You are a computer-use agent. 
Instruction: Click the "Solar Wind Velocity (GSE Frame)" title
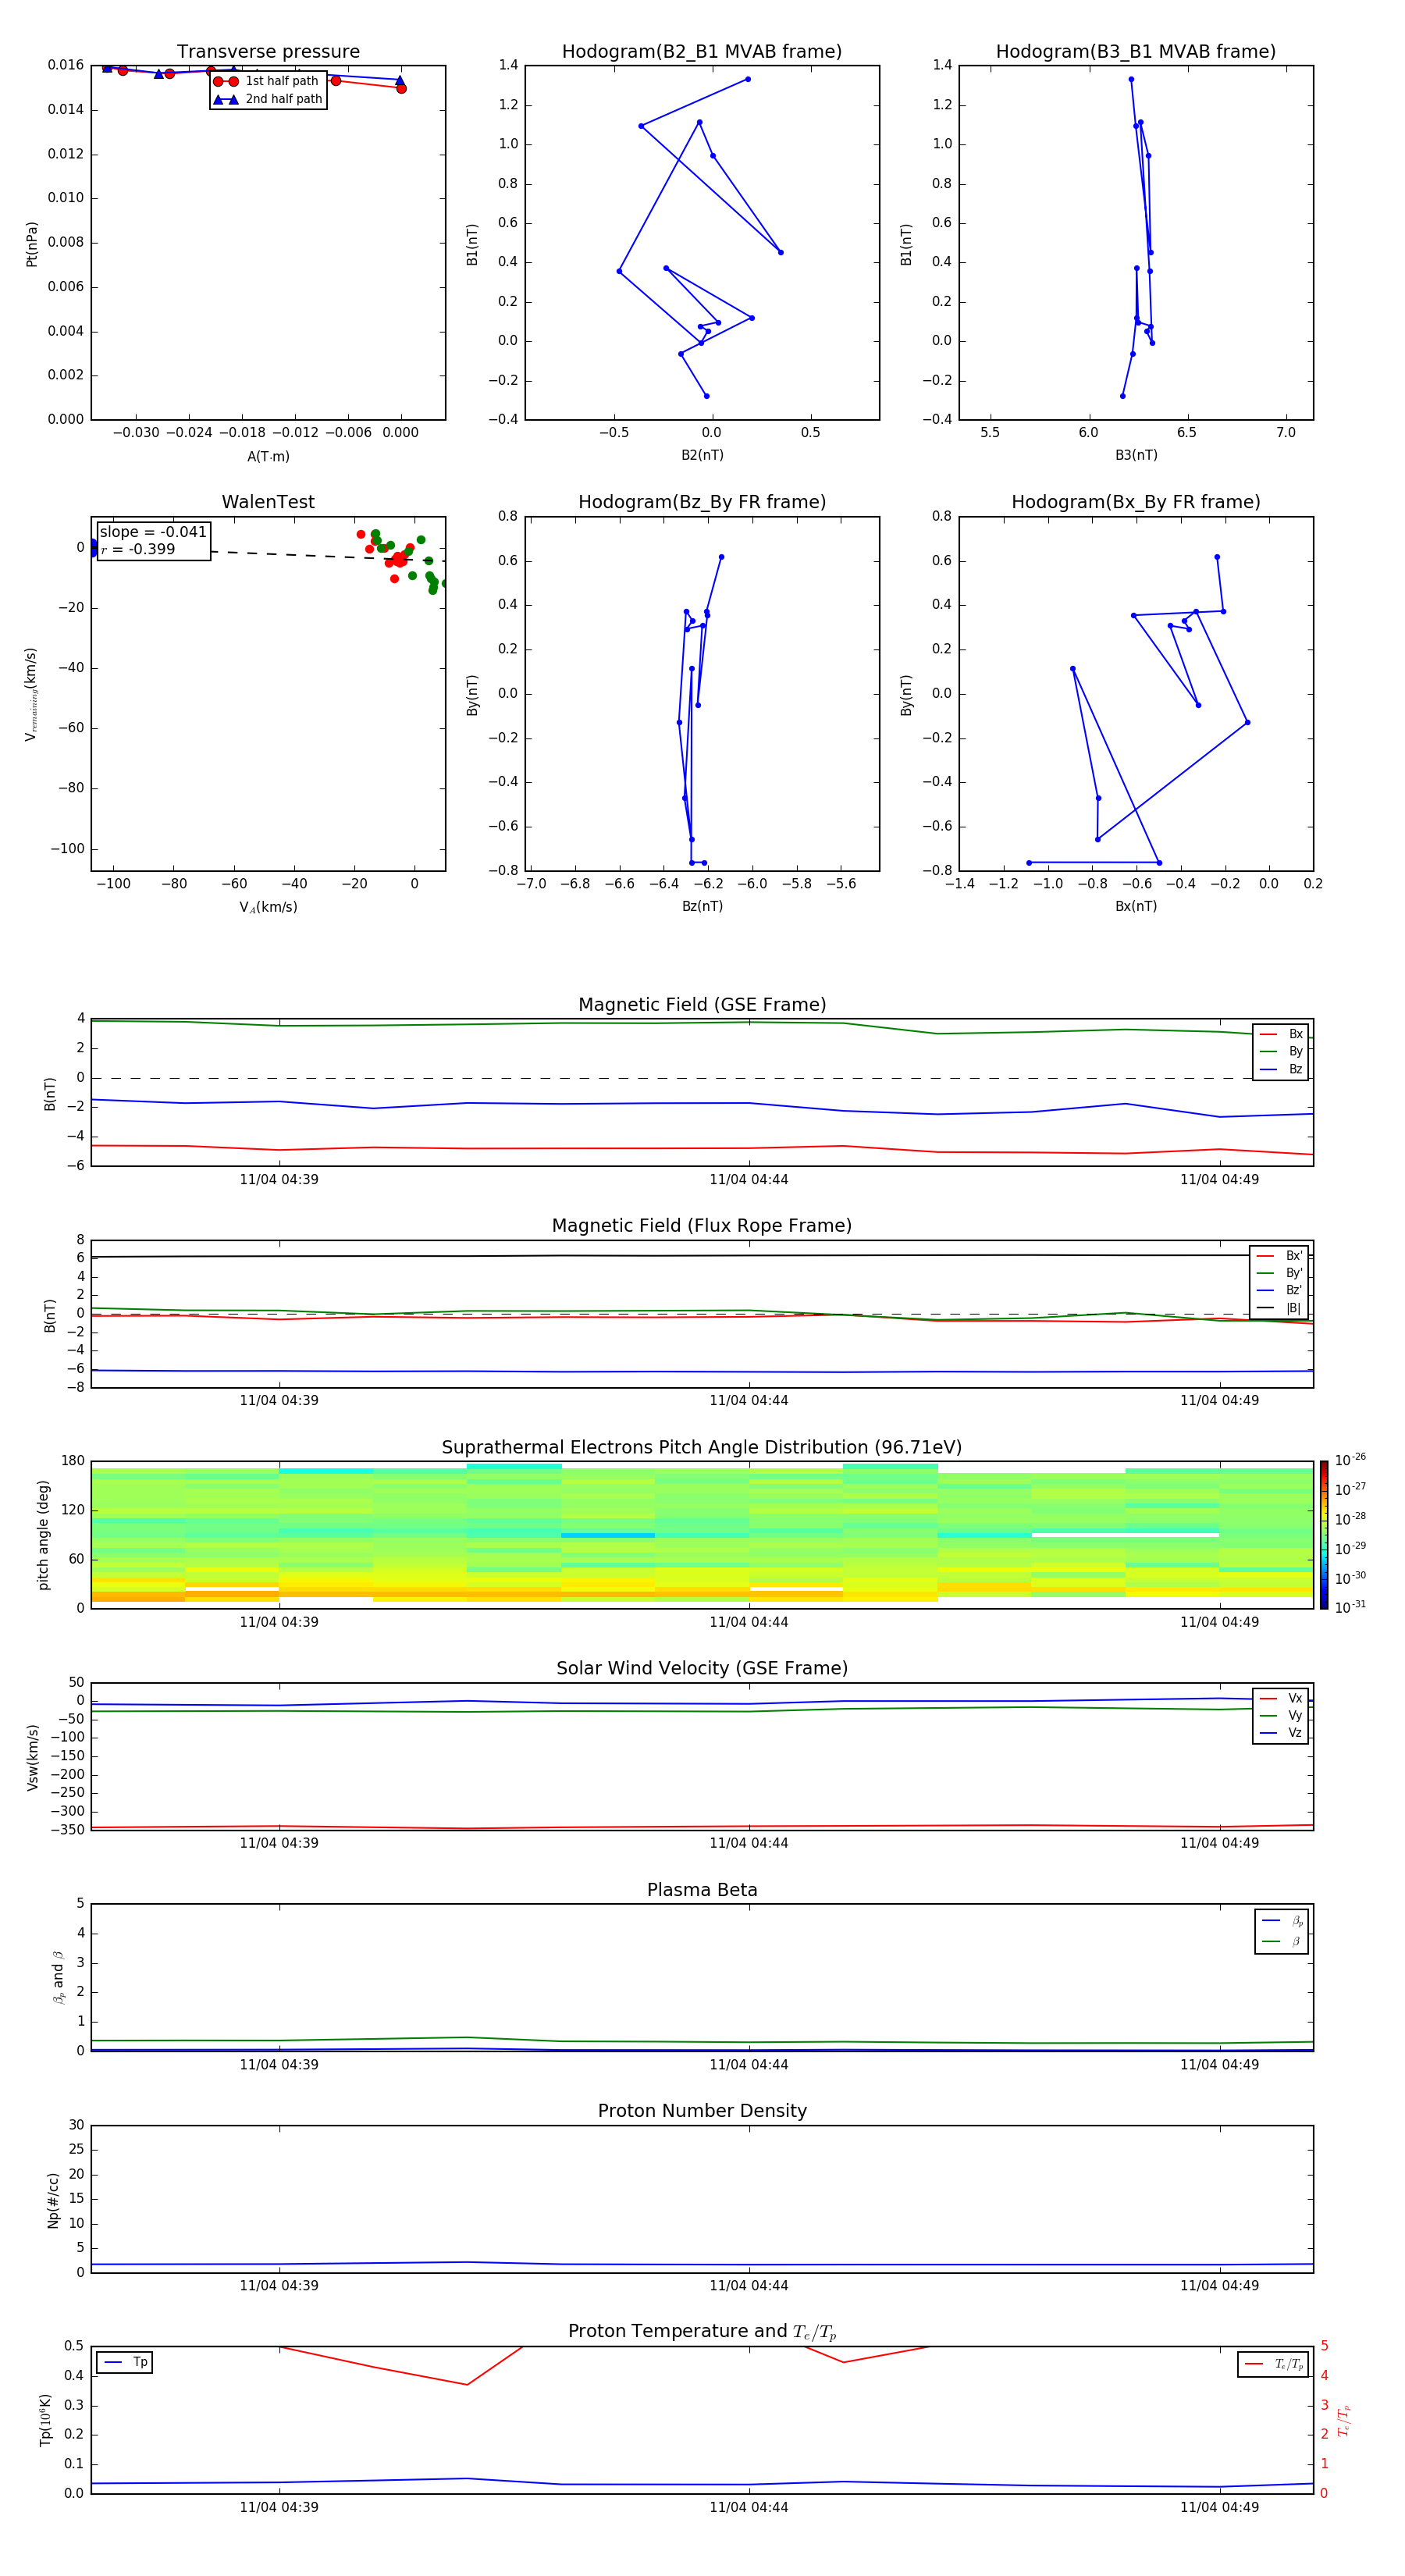(x=702, y=1669)
